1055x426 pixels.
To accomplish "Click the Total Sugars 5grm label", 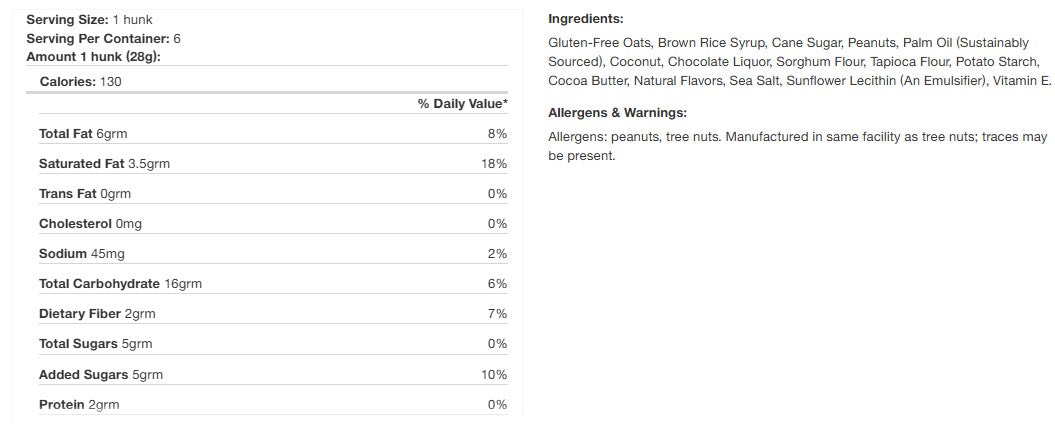I will tap(95, 344).
